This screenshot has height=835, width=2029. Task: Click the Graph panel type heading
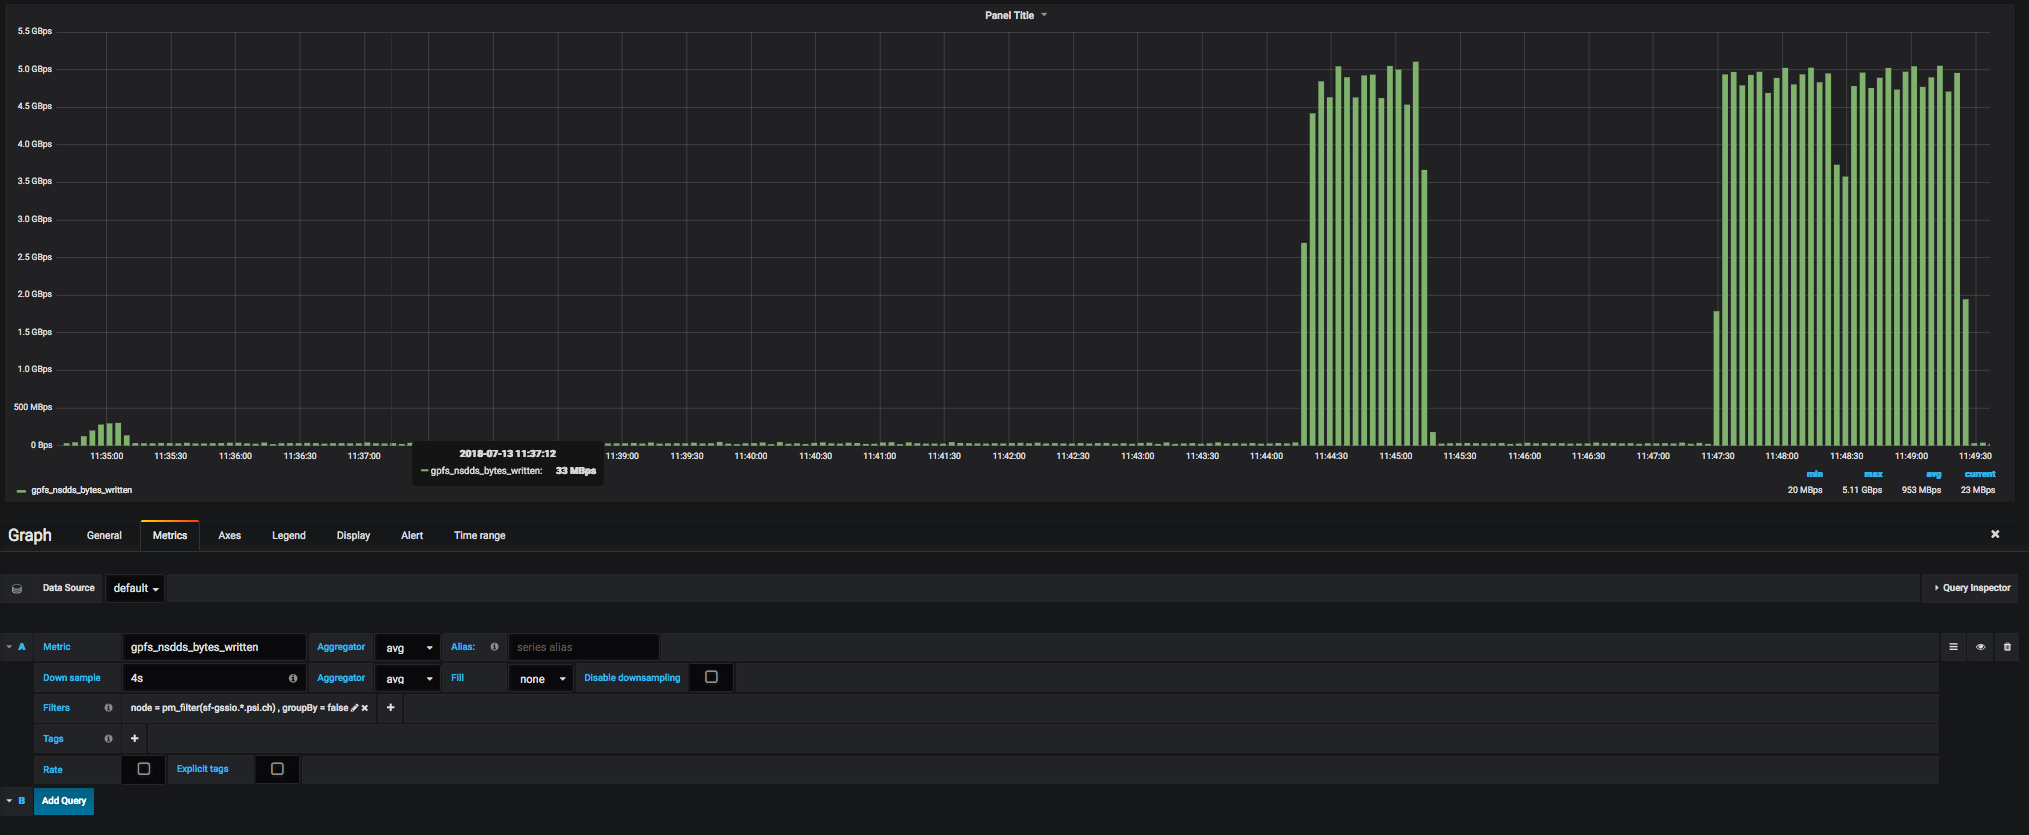[x=30, y=535]
